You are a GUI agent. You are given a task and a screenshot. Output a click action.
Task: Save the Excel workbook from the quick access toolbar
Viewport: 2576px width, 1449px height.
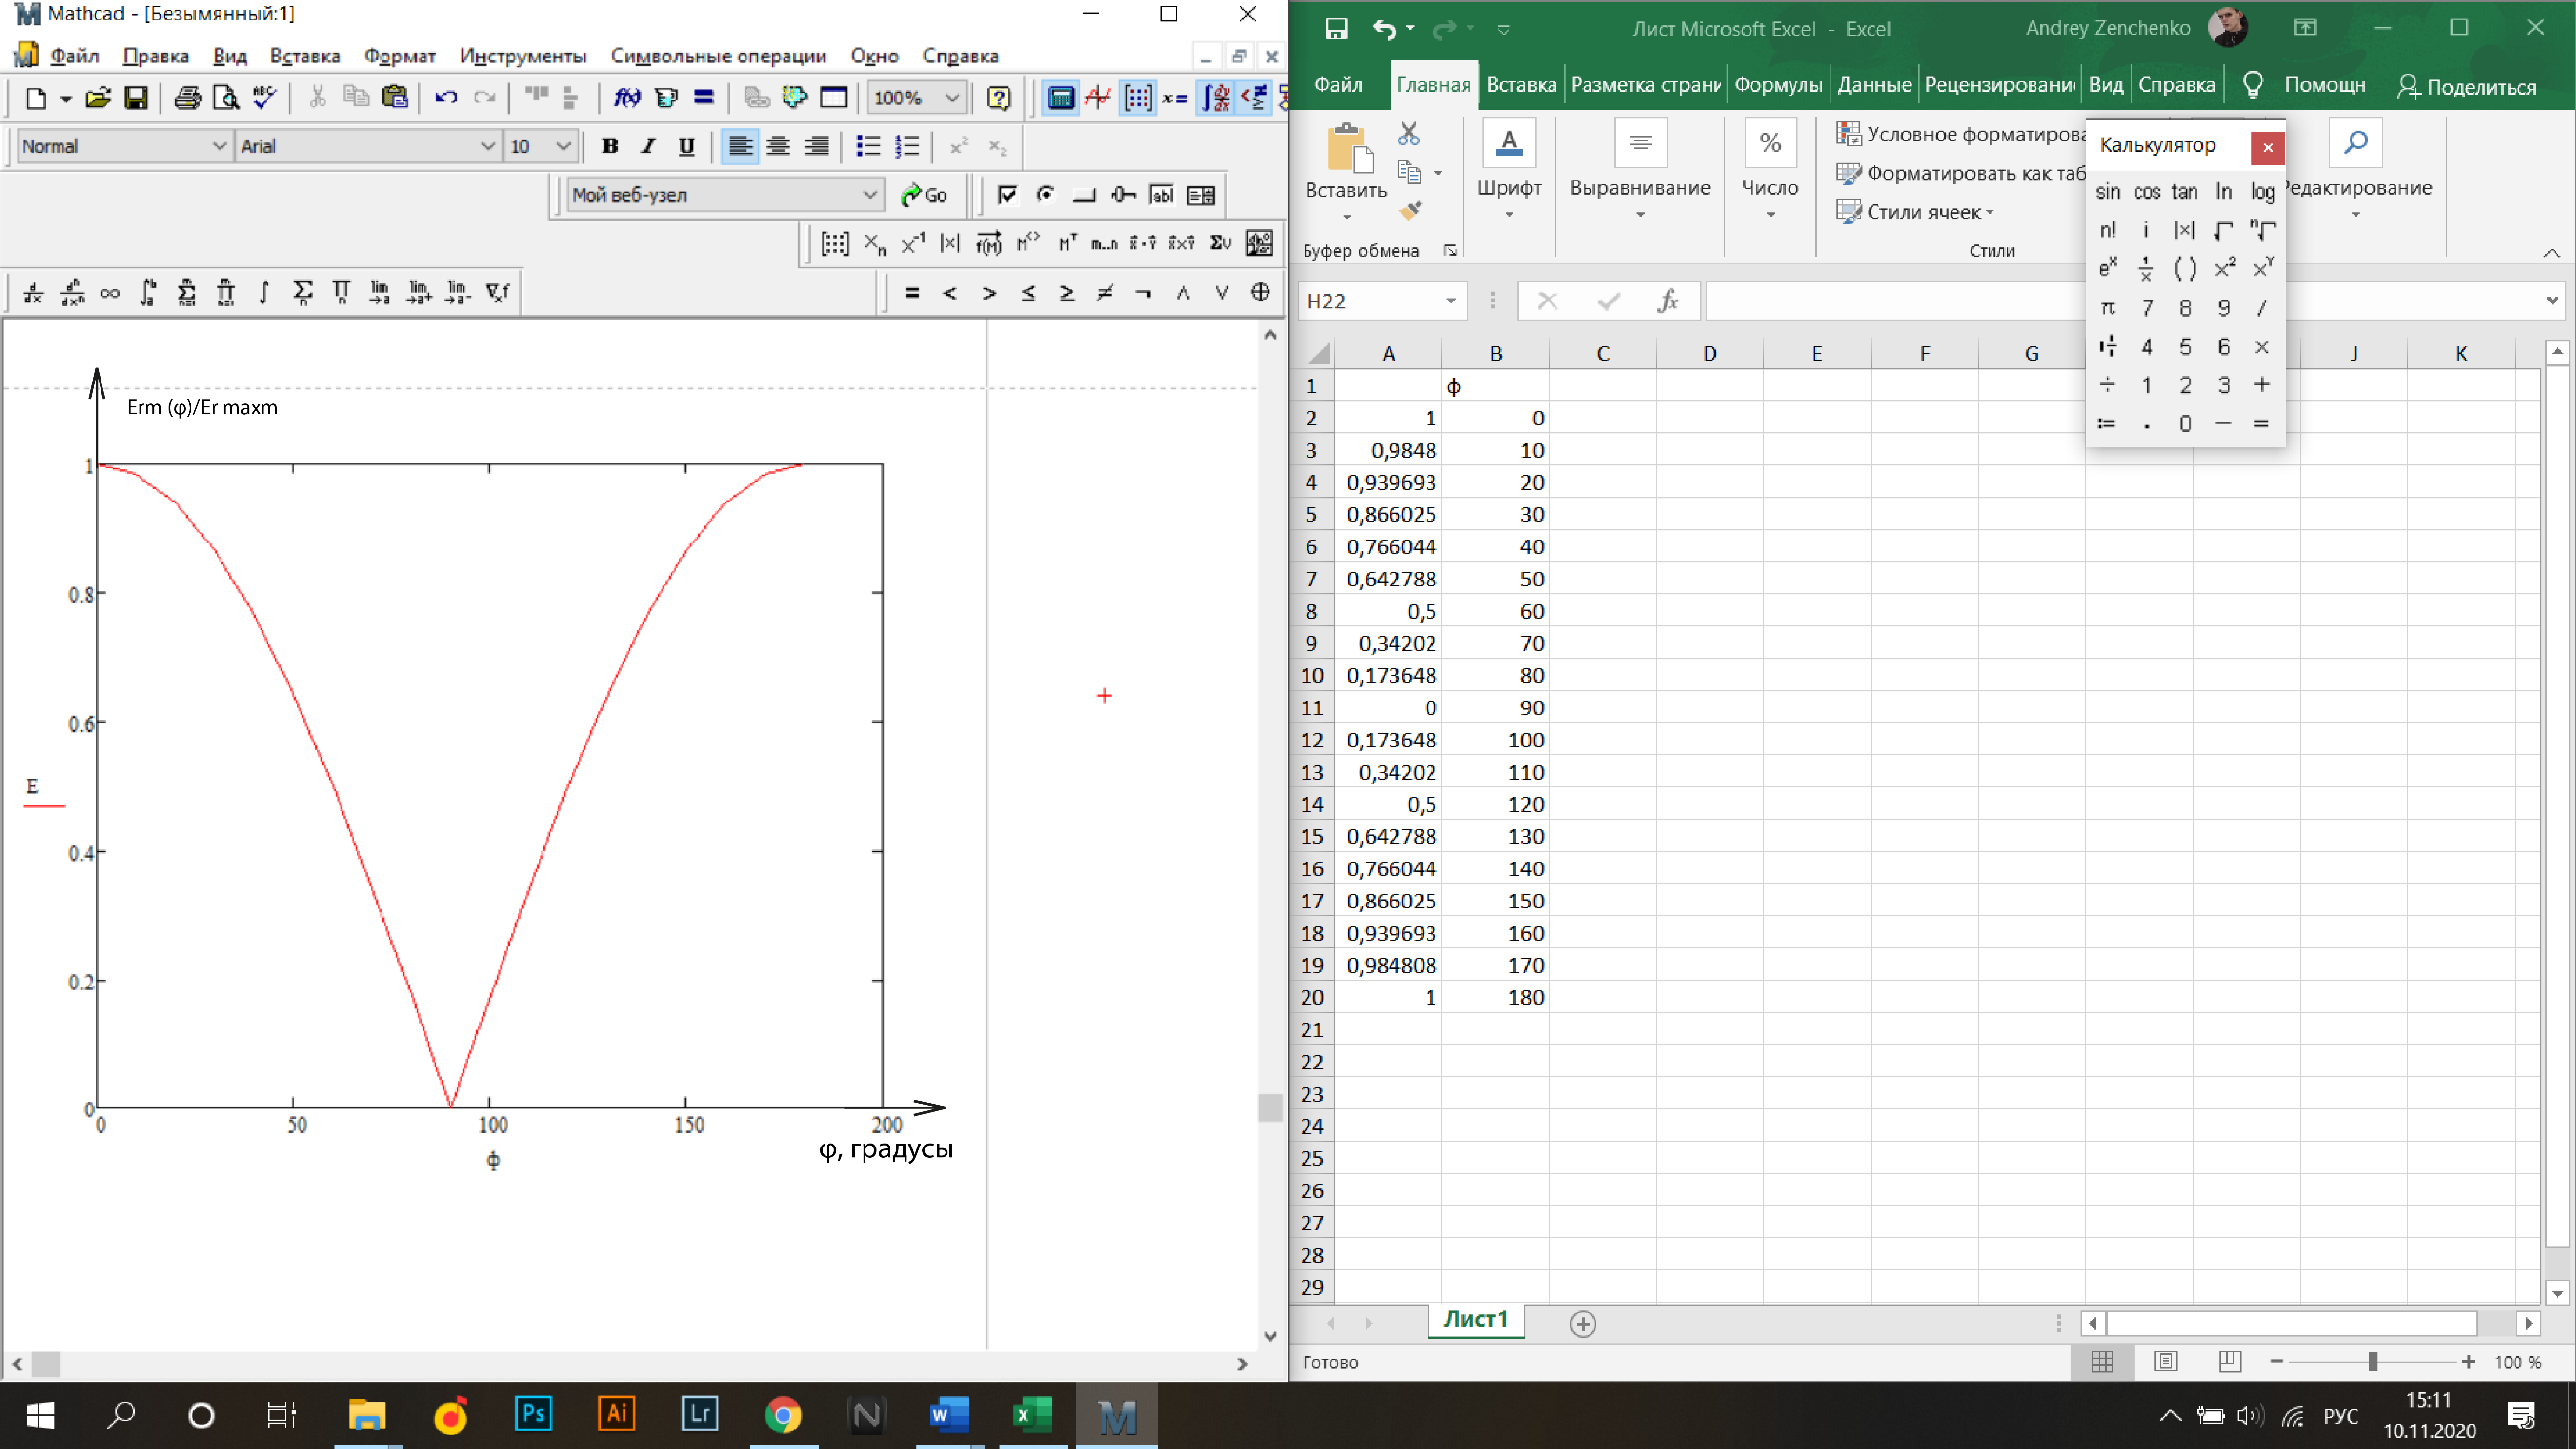click(1336, 28)
